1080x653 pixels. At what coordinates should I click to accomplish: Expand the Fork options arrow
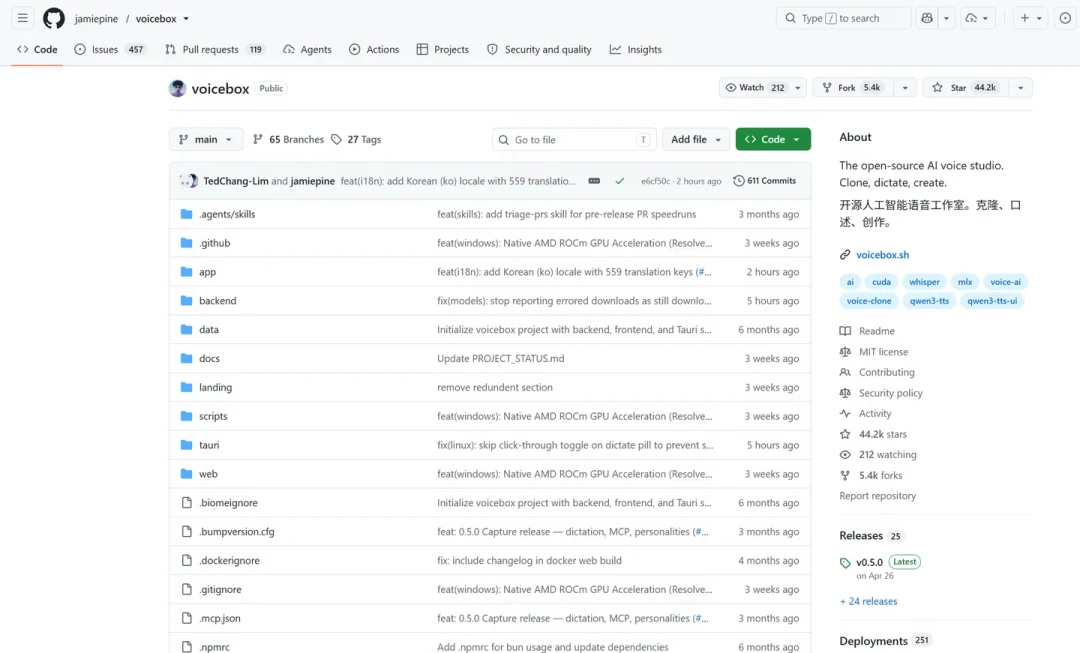click(x=905, y=87)
